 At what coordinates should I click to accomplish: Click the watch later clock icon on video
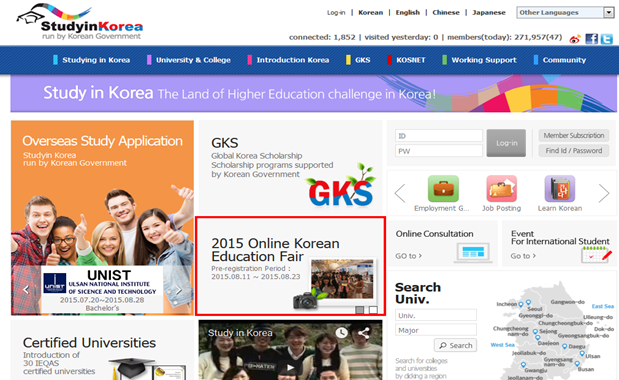point(341,333)
